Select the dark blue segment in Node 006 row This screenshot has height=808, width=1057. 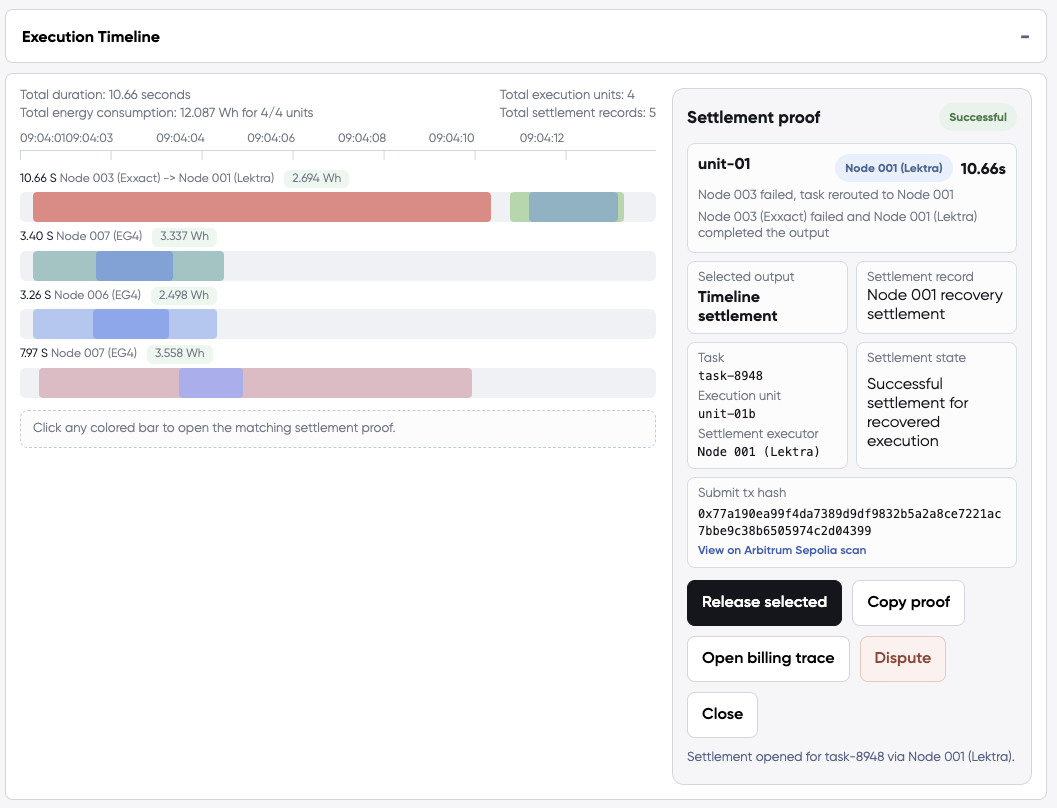[x=130, y=324]
